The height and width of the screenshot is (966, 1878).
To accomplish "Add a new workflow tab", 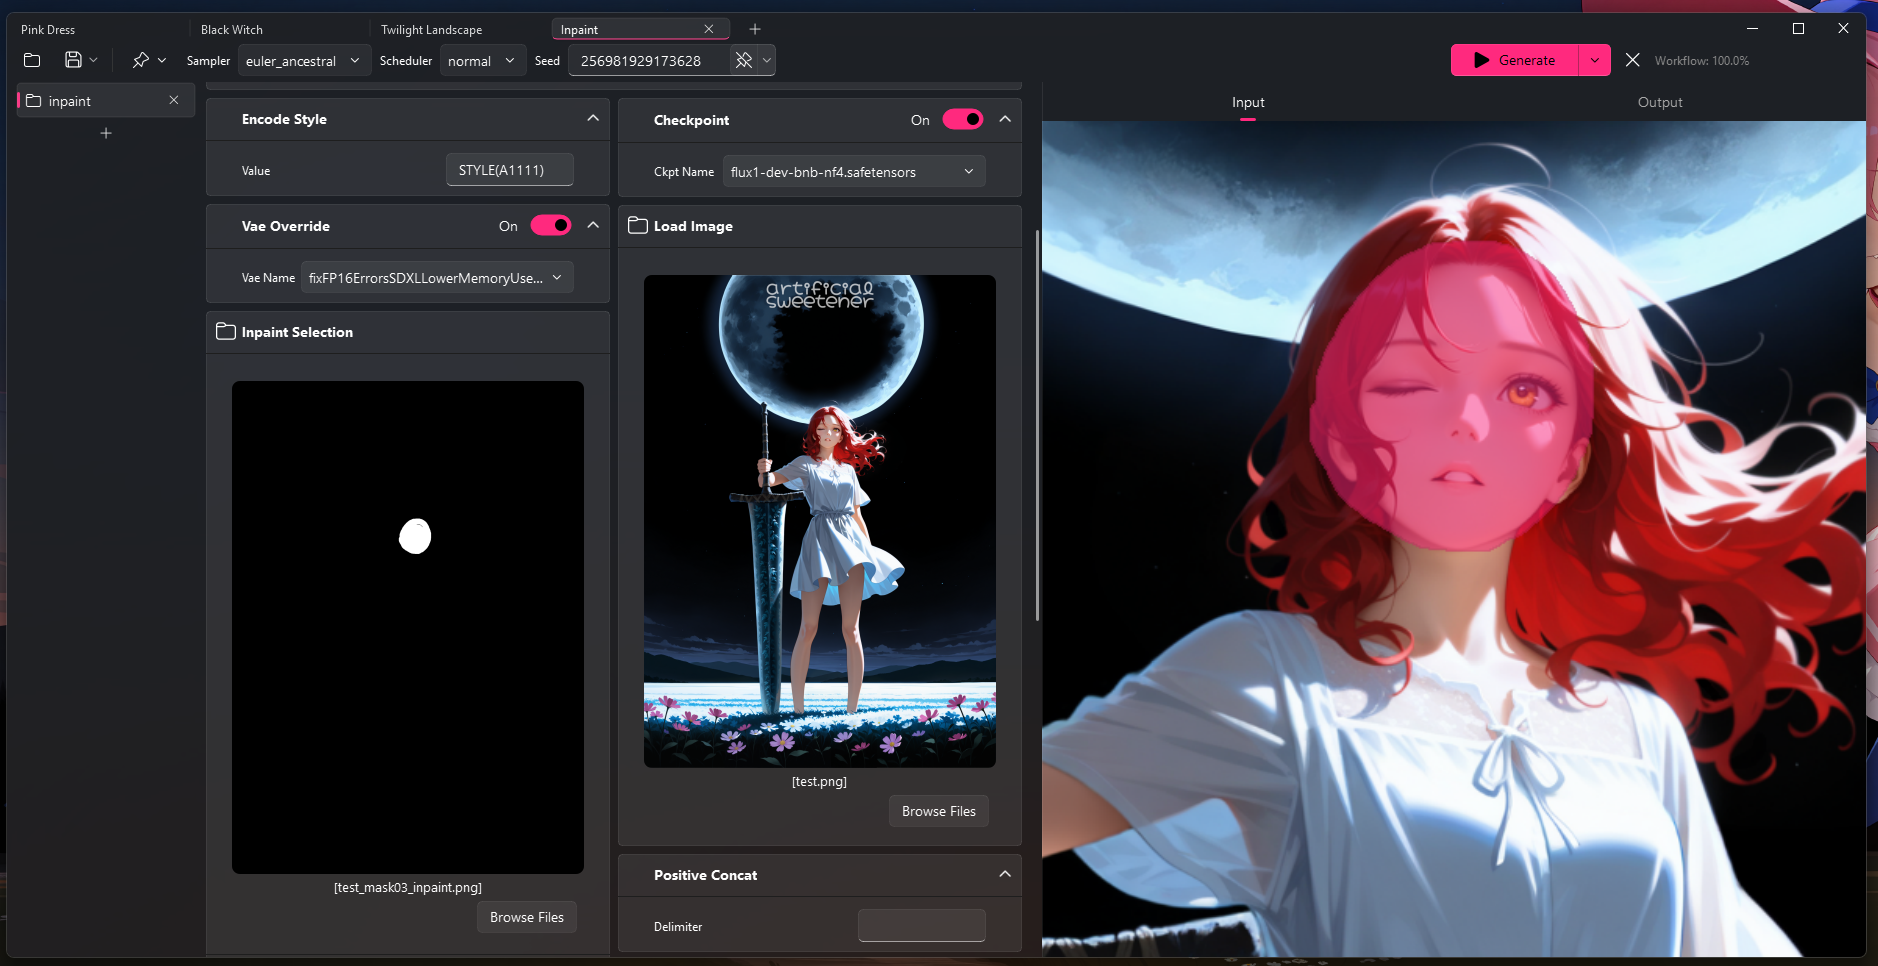I will pyautogui.click(x=755, y=29).
